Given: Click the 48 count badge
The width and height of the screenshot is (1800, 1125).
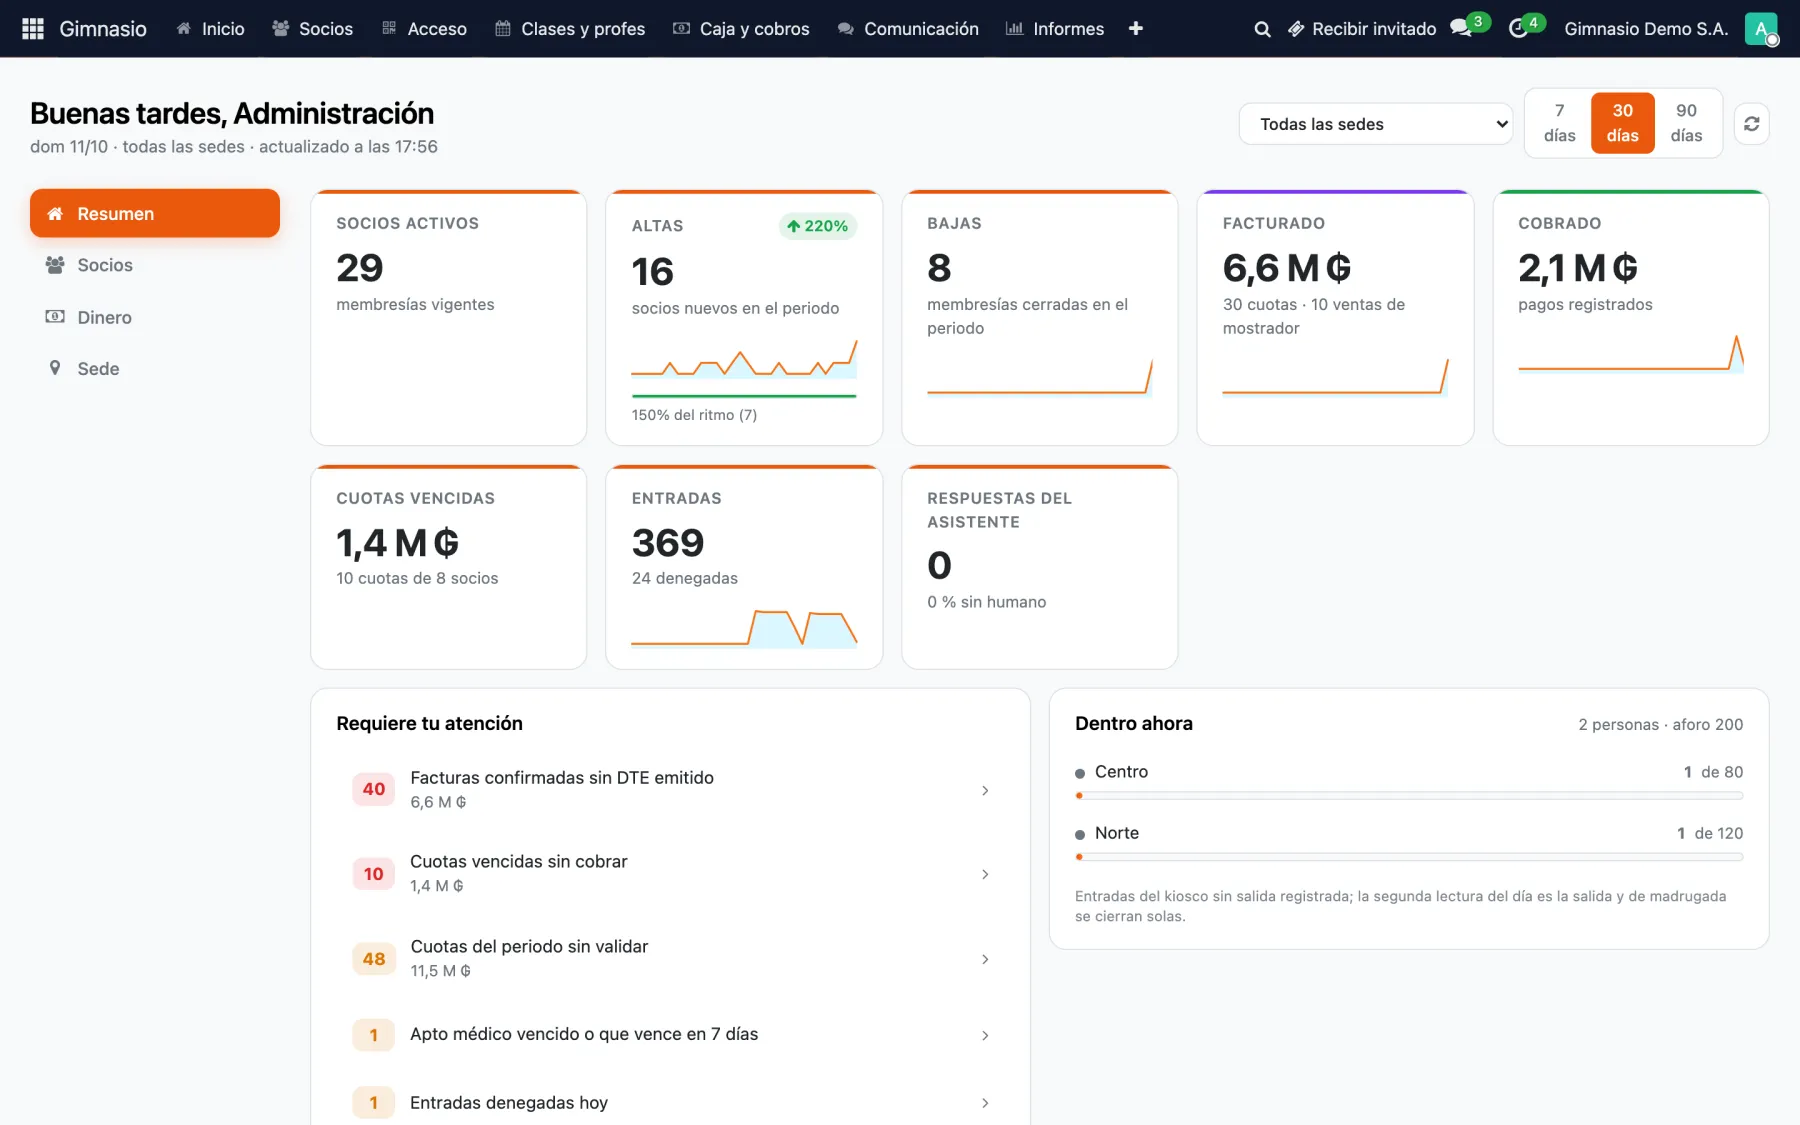Looking at the screenshot, I should click(x=374, y=959).
